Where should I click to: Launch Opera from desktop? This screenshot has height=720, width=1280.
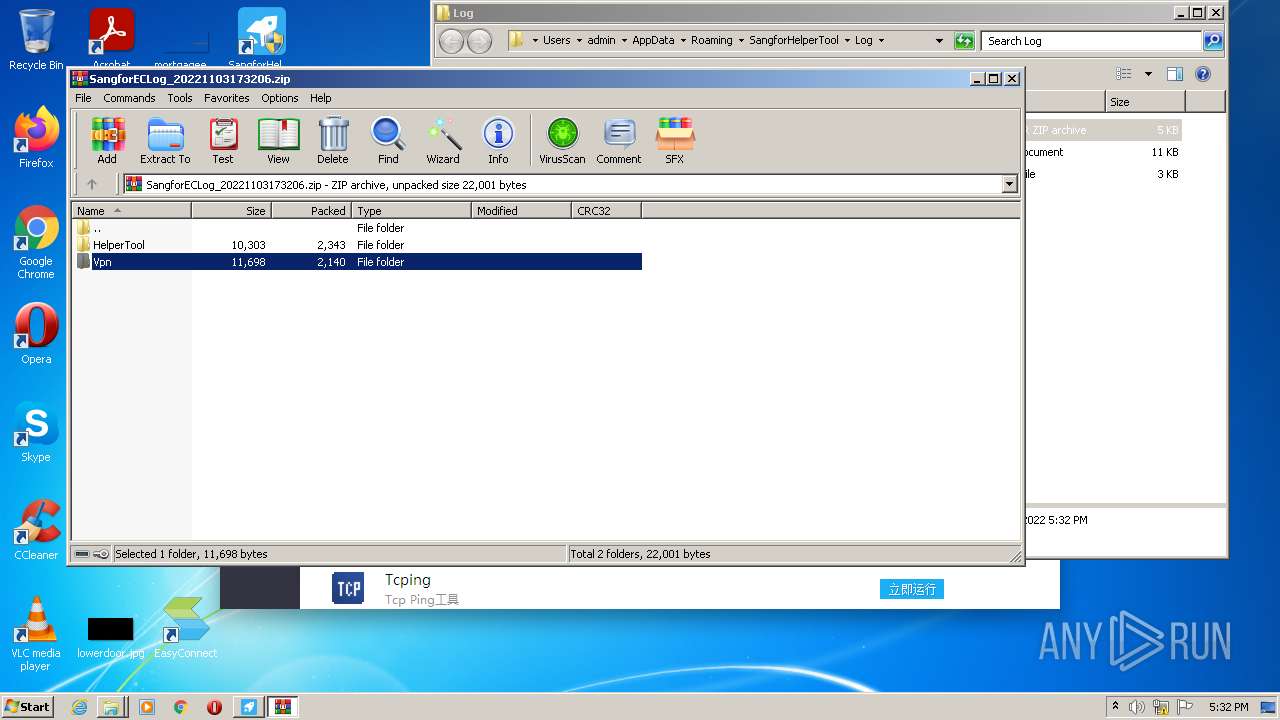click(36, 334)
